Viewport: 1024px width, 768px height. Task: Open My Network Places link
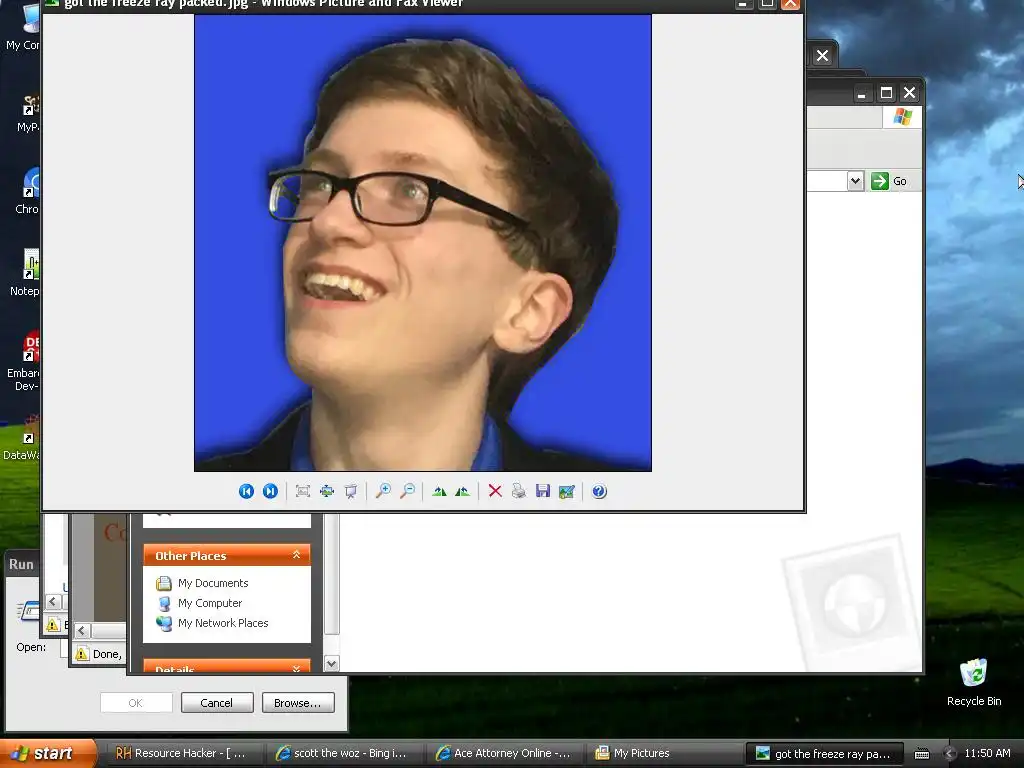[x=223, y=623]
